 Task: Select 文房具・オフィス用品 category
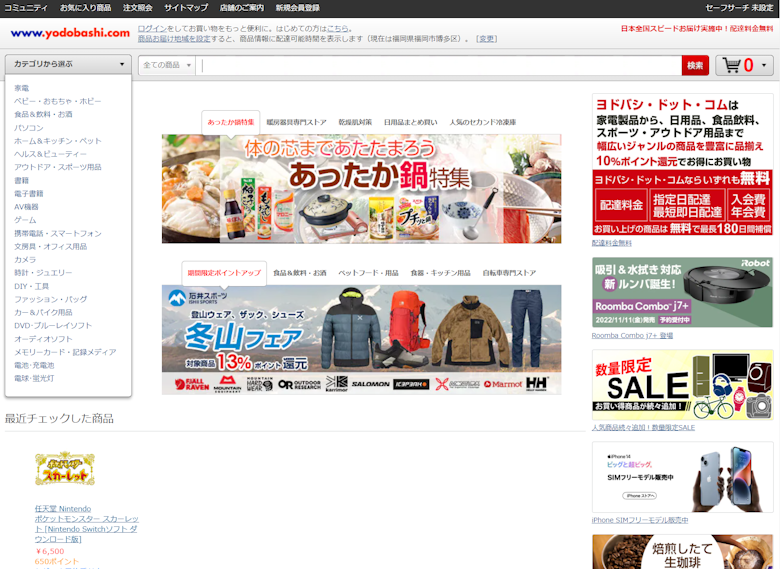[51, 246]
